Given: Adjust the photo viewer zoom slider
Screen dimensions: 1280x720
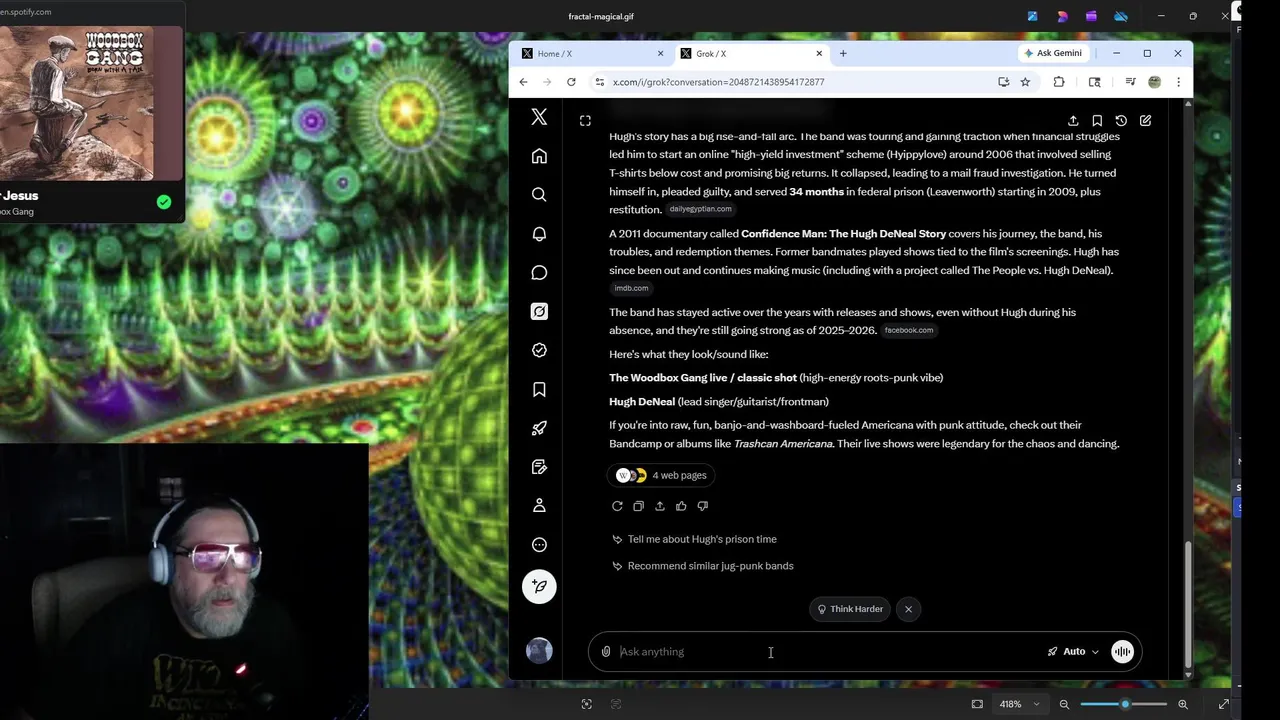Looking at the screenshot, I should (x=1124, y=704).
